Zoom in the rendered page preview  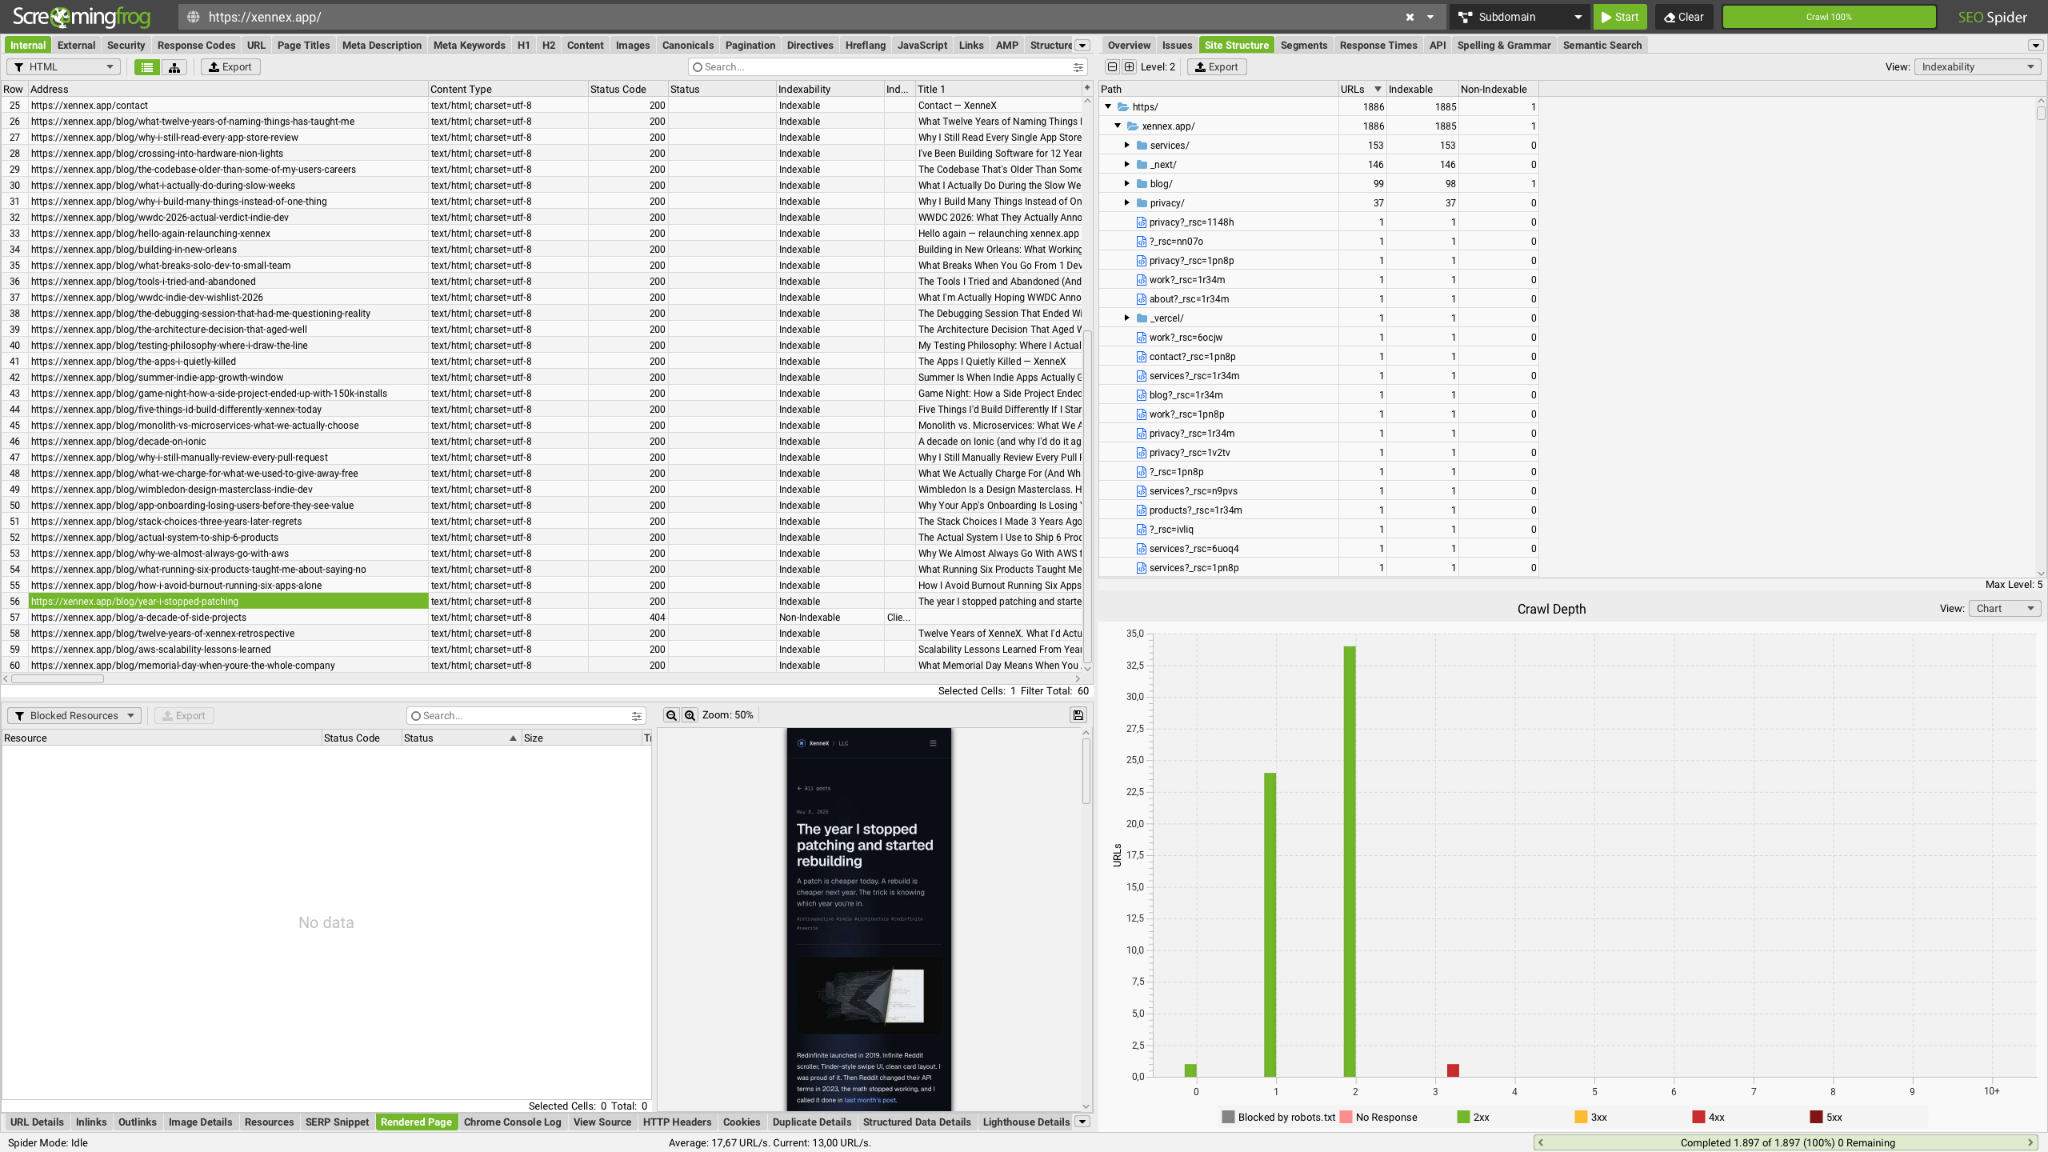(x=690, y=715)
